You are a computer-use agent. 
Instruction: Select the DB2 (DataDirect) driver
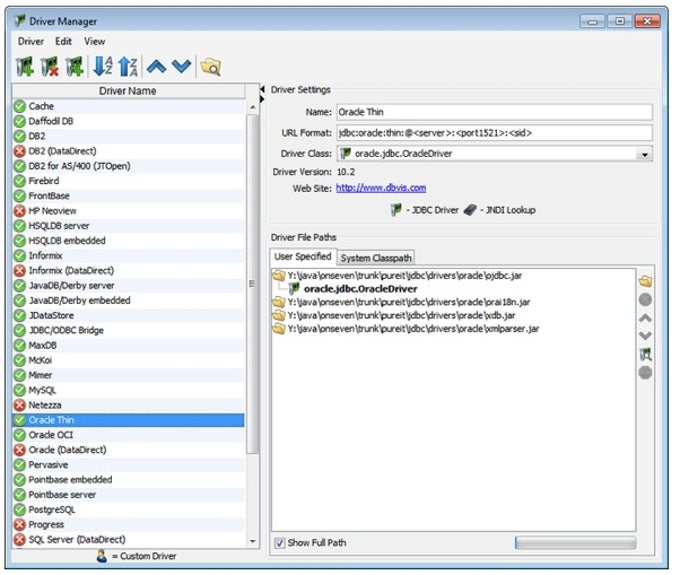coord(128,151)
